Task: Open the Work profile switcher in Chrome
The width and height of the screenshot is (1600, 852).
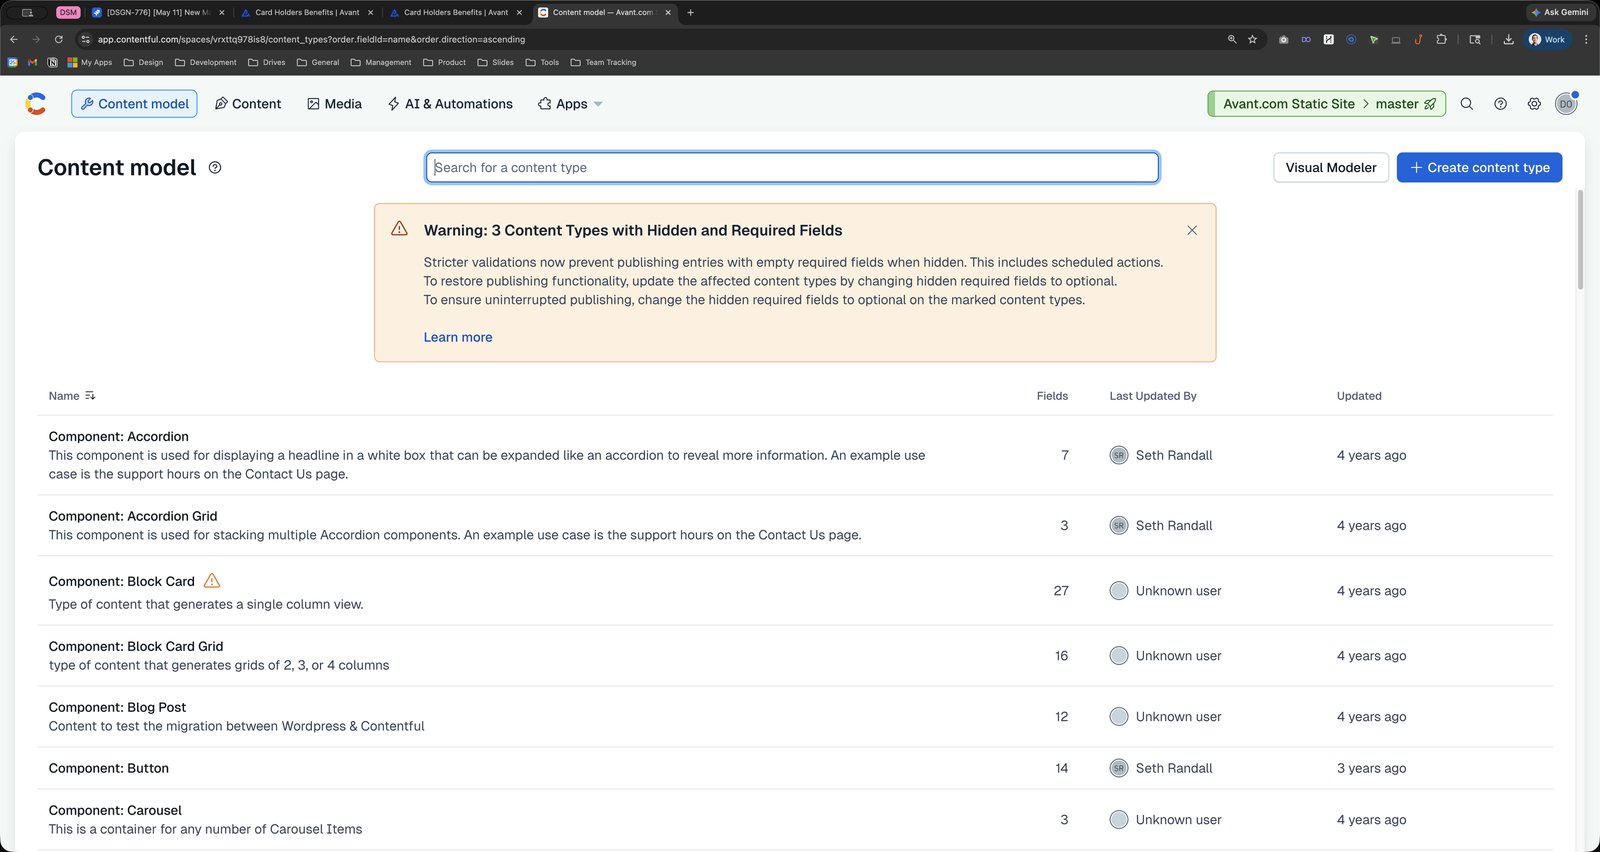Action: (x=1547, y=39)
